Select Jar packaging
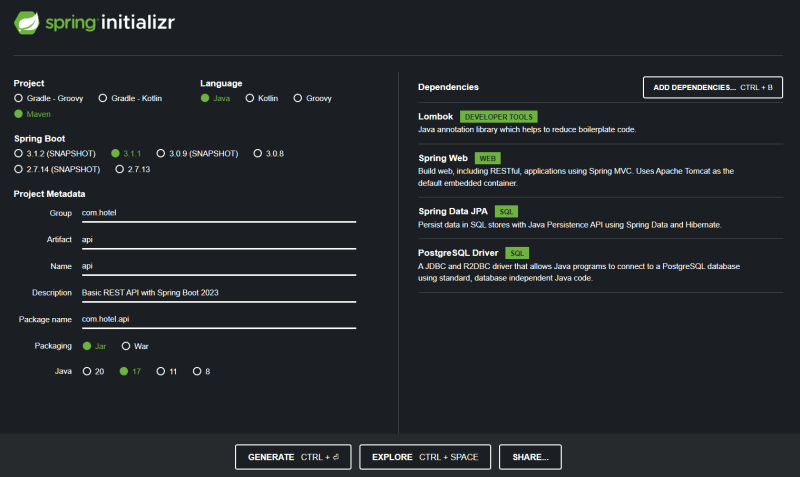The width and height of the screenshot is (800, 477). coord(94,346)
